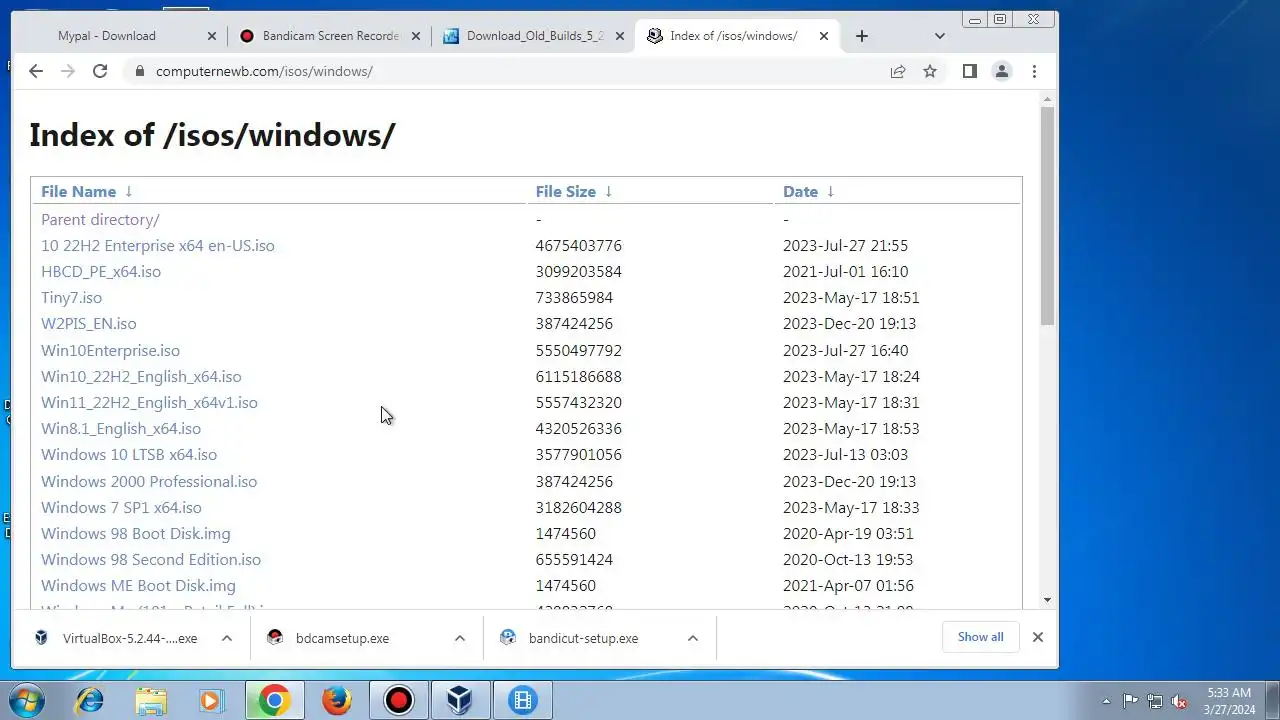Open Windows Media Player taskbar icon
The height and width of the screenshot is (720, 1280).
[212, 701]
